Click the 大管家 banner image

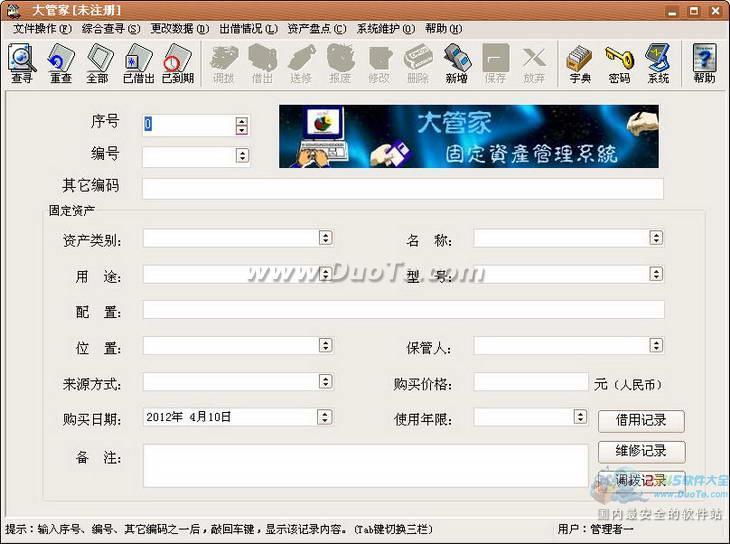[468, 136]
